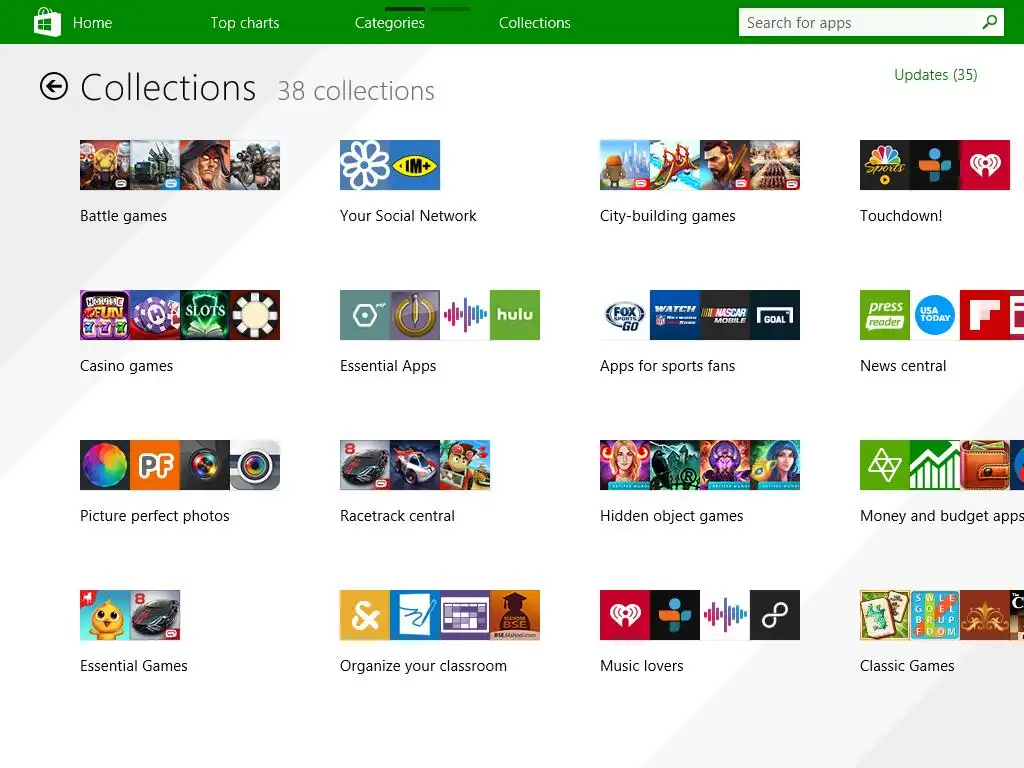Open the infinity-loop icon in Music lovers

pyautogui.click(x=775, y=615)
